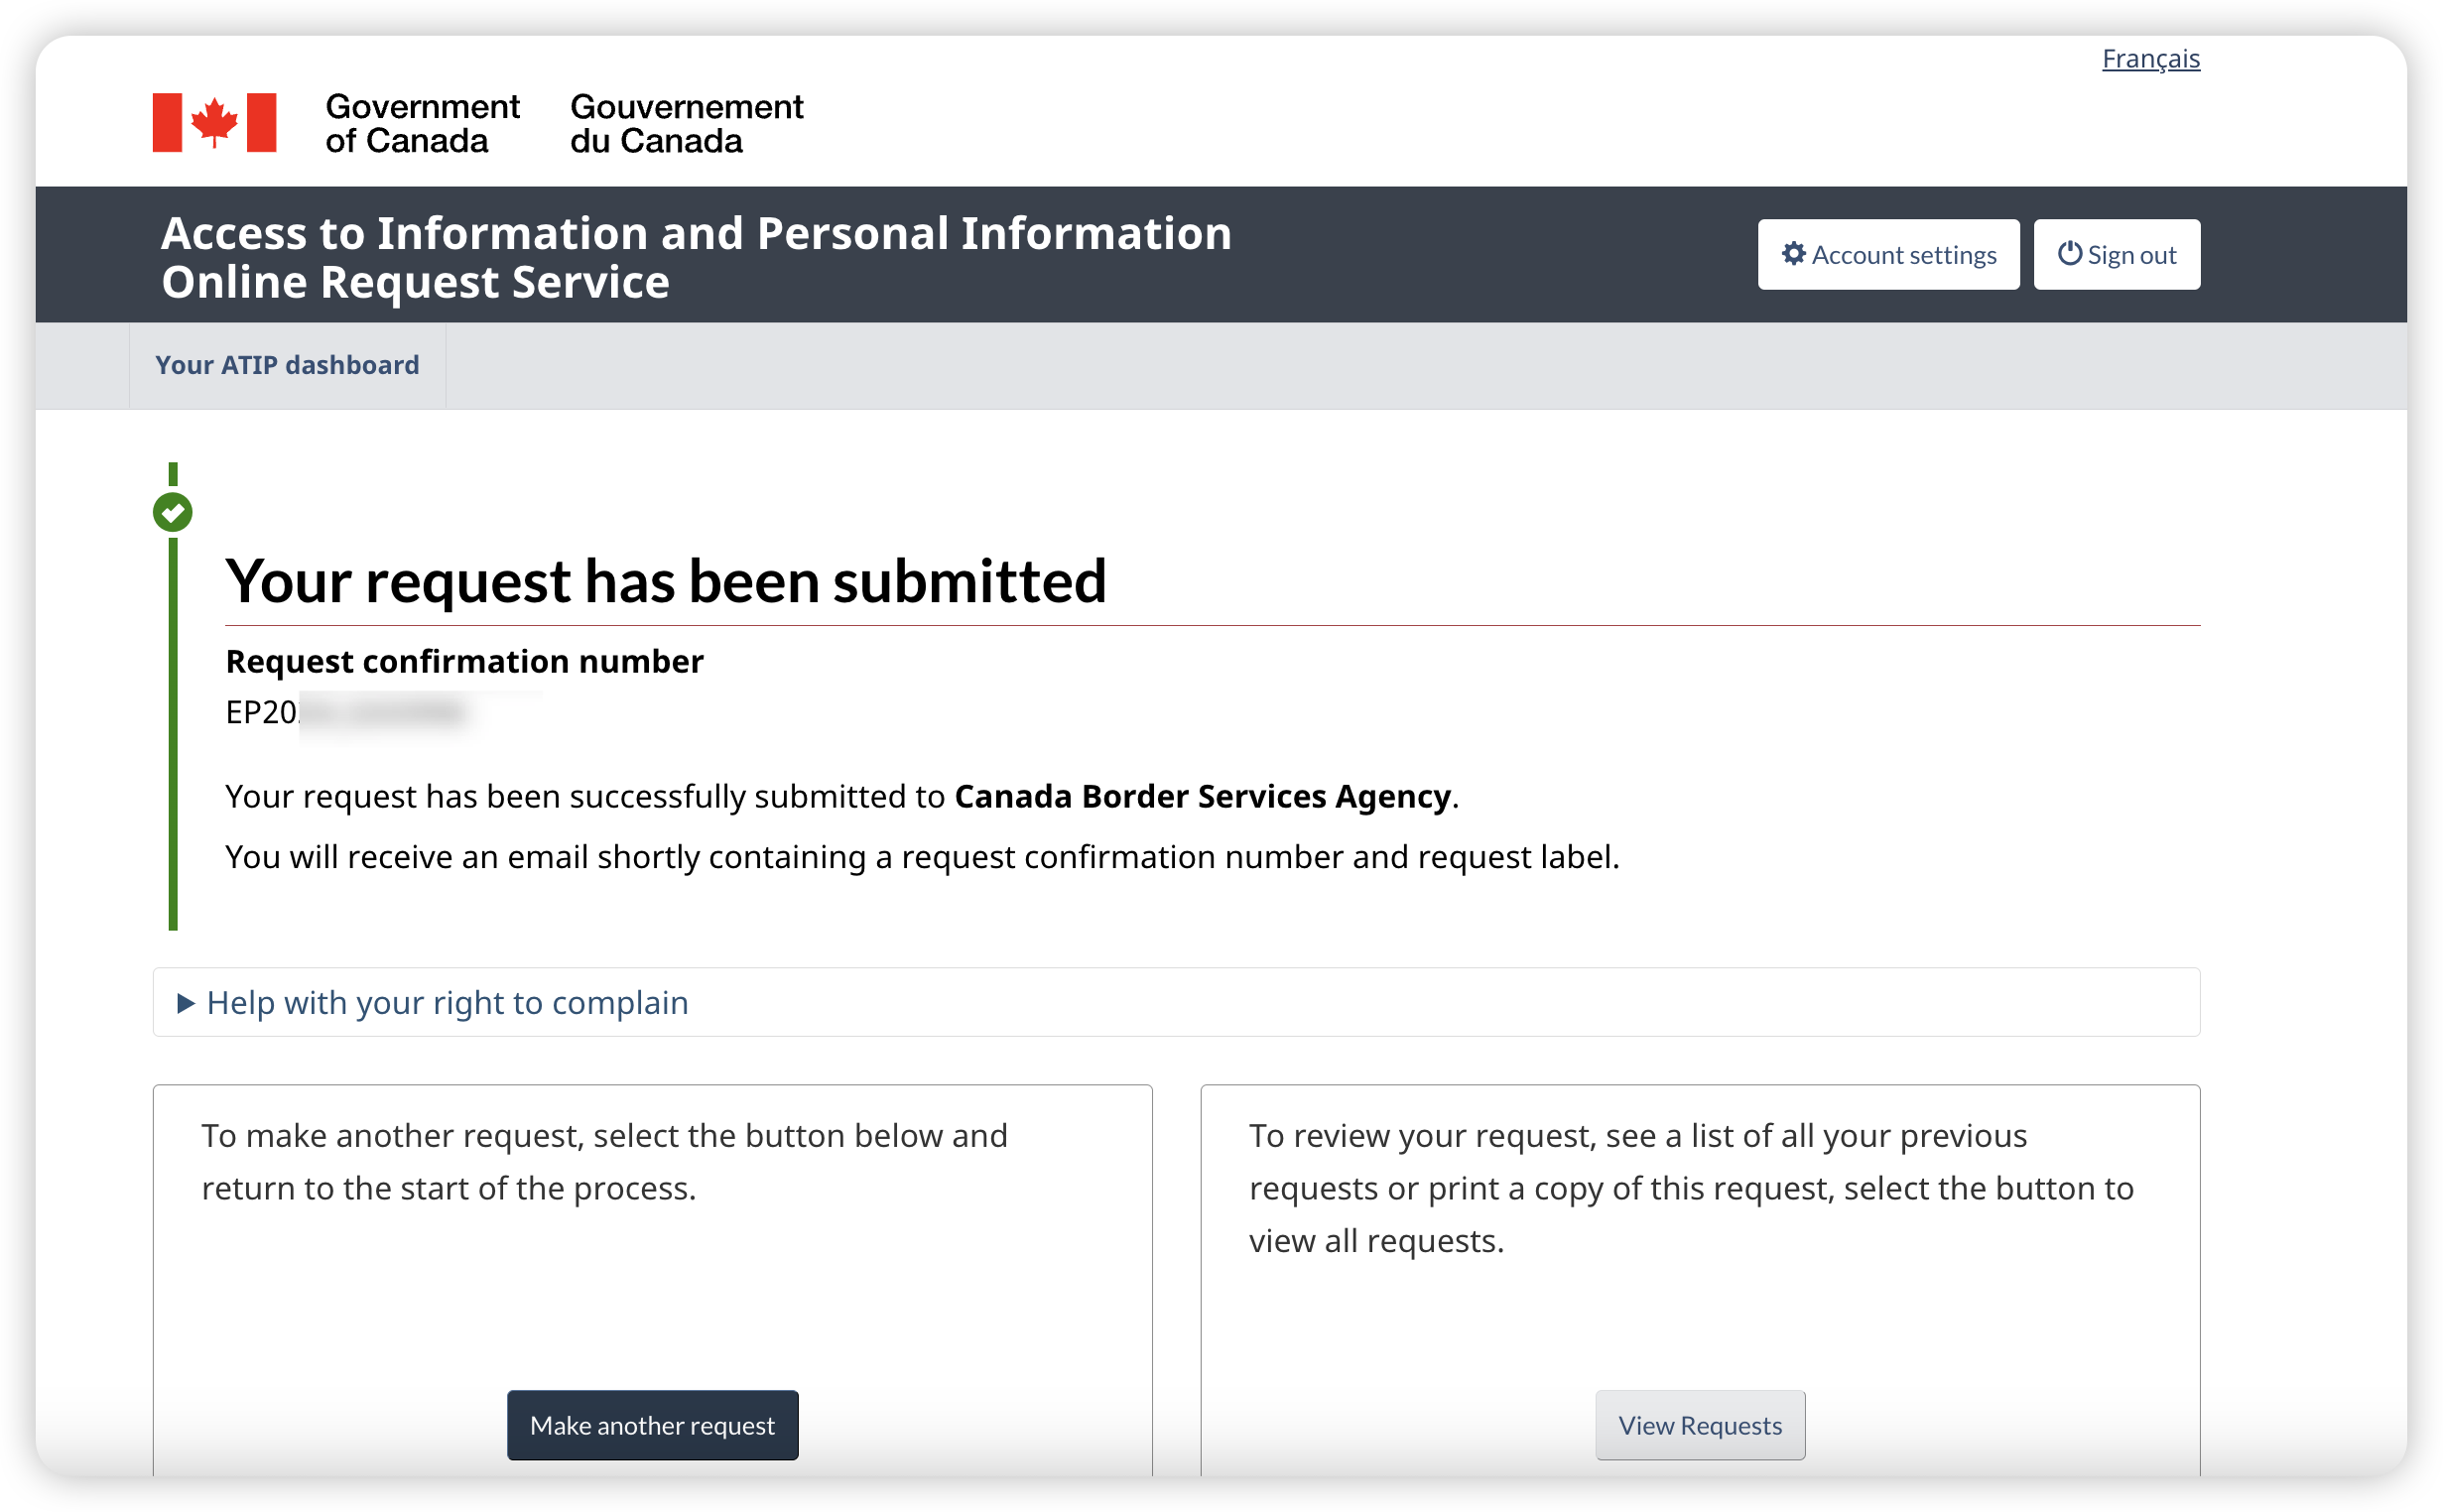
Task: Click the Your request has been submitted heading
Action: [x=666, y=581]
